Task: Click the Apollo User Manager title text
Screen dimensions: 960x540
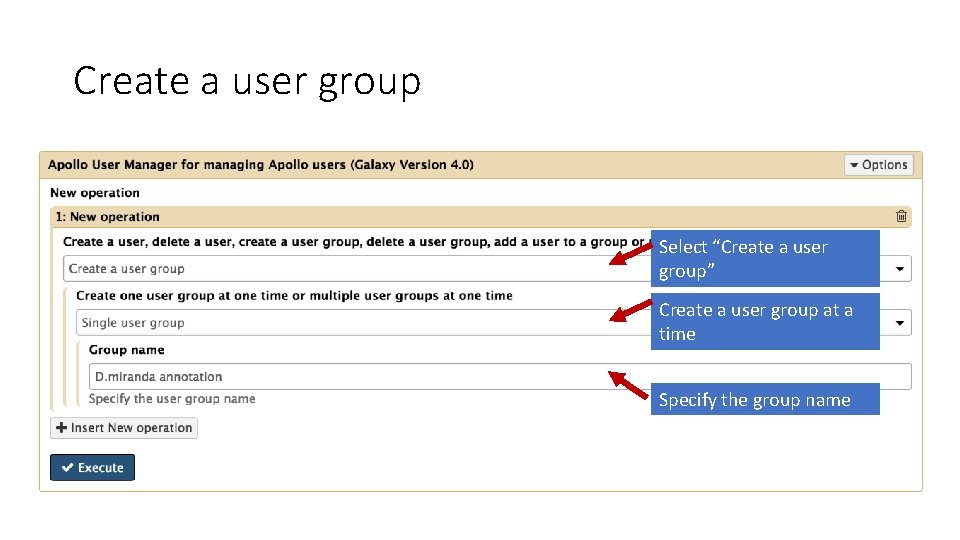Action: (261, 165)
